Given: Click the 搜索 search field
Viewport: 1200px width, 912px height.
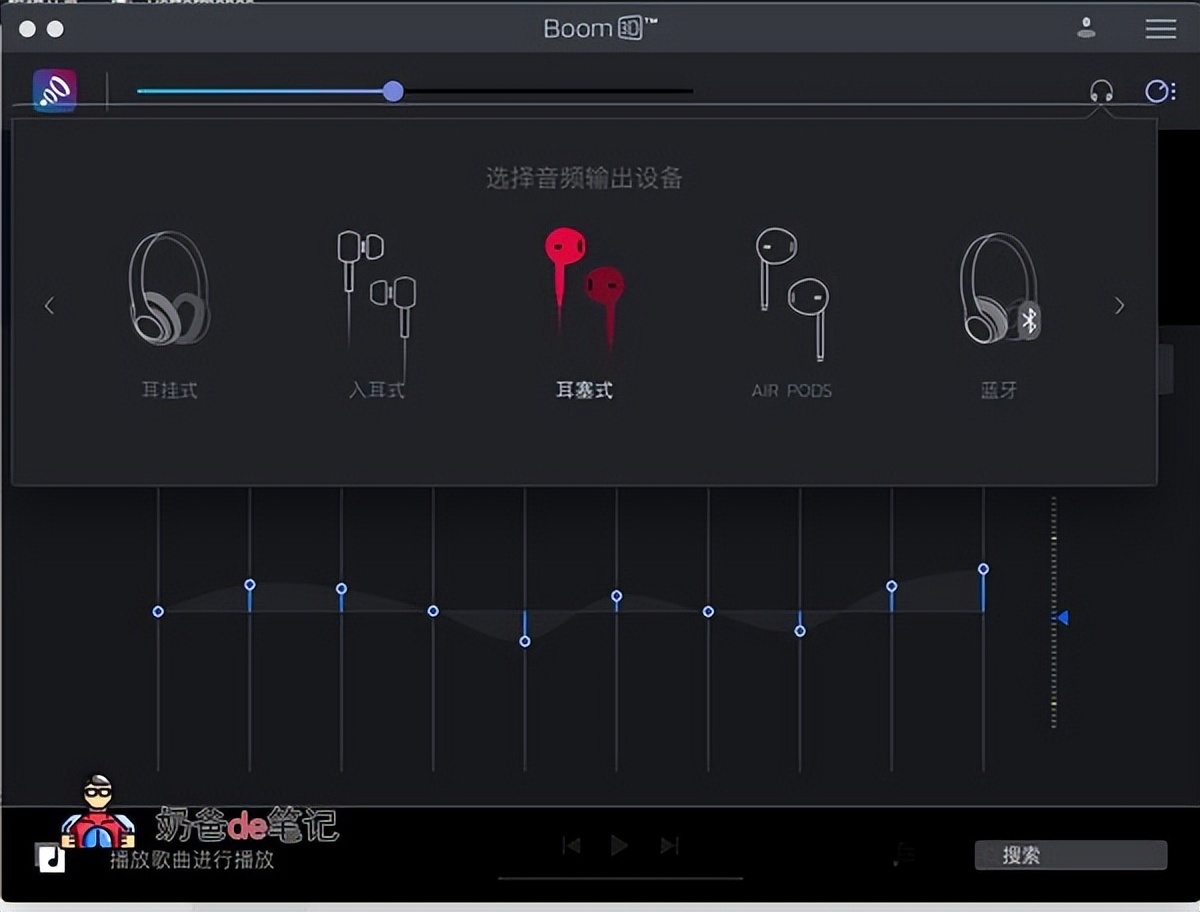Looking at the screenshot, I should (x=1071, y=855).
